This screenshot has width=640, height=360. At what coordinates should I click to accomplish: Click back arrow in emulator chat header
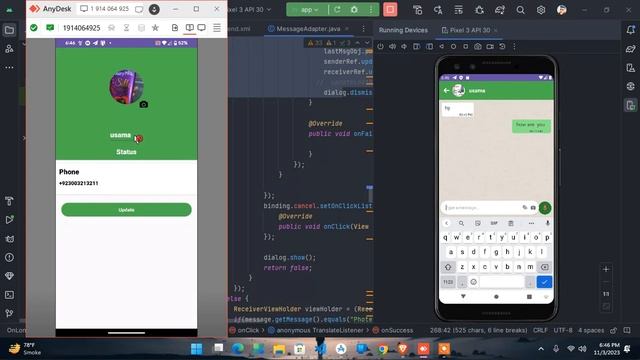446,91
